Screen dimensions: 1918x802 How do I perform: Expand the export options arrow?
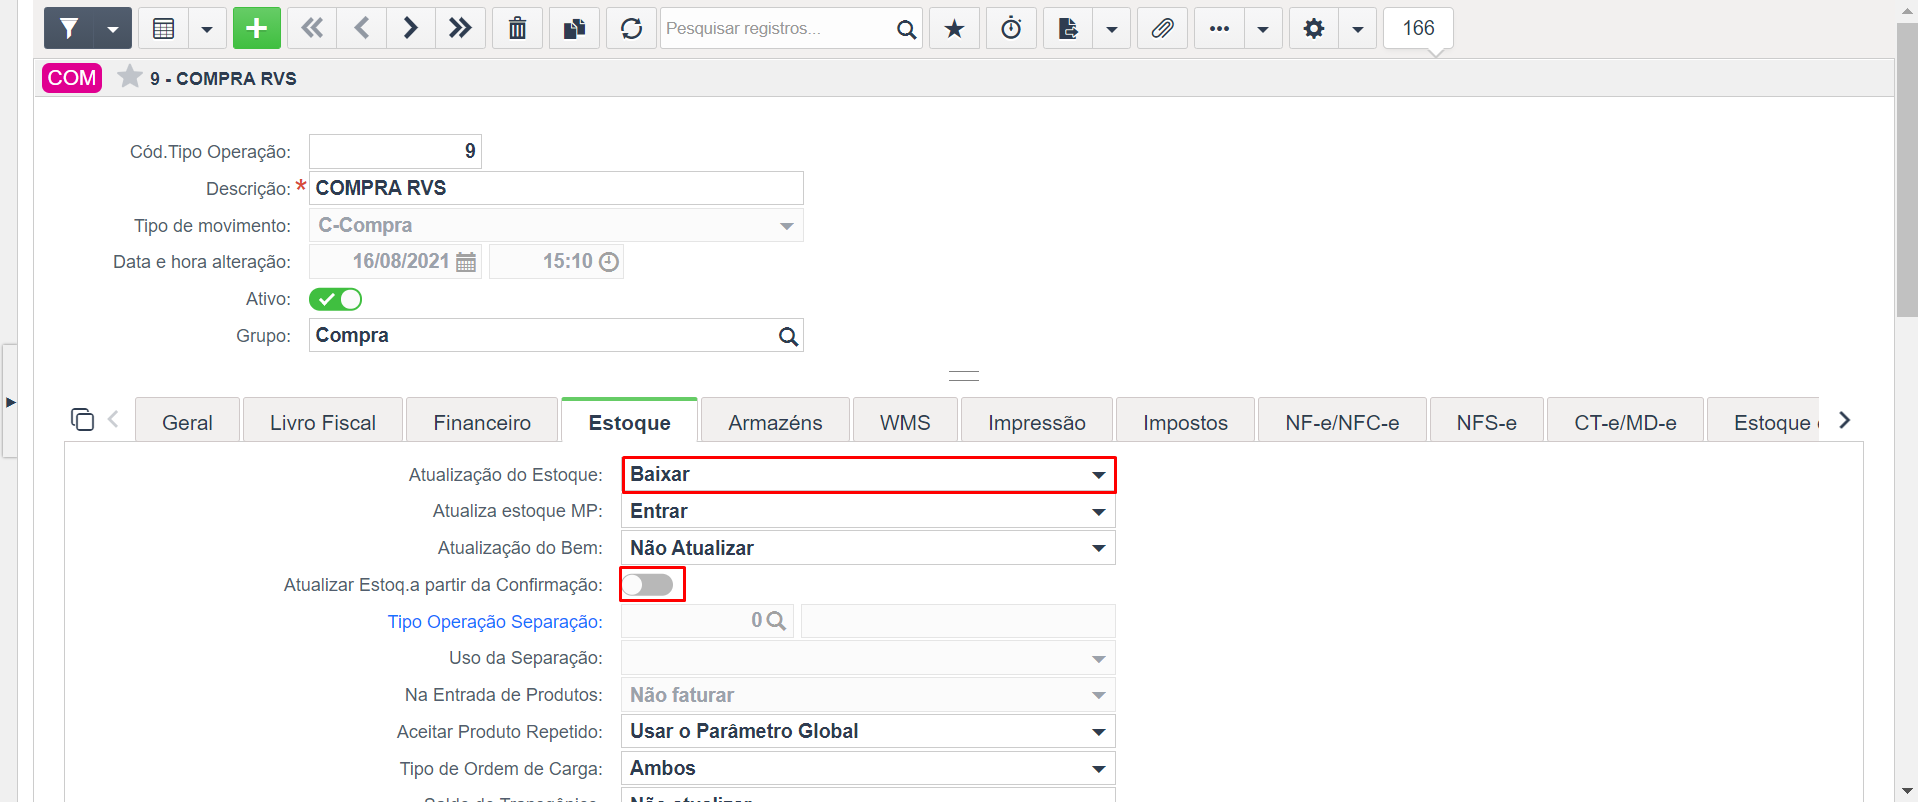(1112, 28)
